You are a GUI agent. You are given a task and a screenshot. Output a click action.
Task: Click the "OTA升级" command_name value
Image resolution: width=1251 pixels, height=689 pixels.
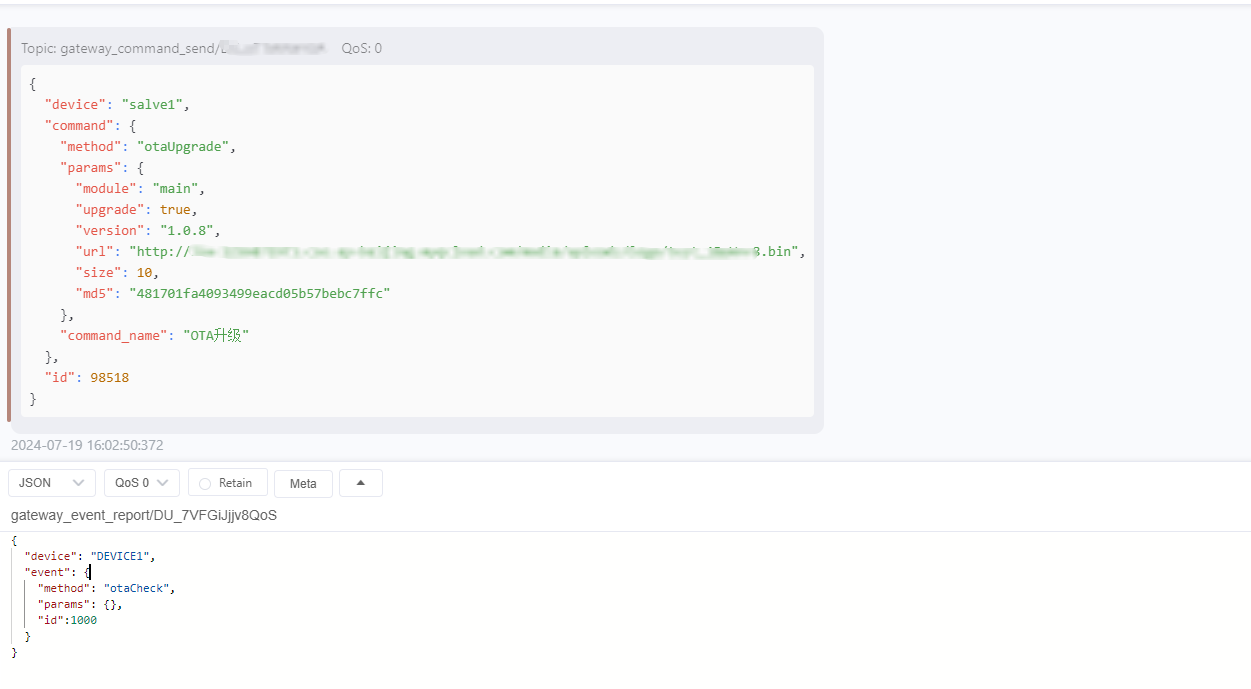click(214, 335)
